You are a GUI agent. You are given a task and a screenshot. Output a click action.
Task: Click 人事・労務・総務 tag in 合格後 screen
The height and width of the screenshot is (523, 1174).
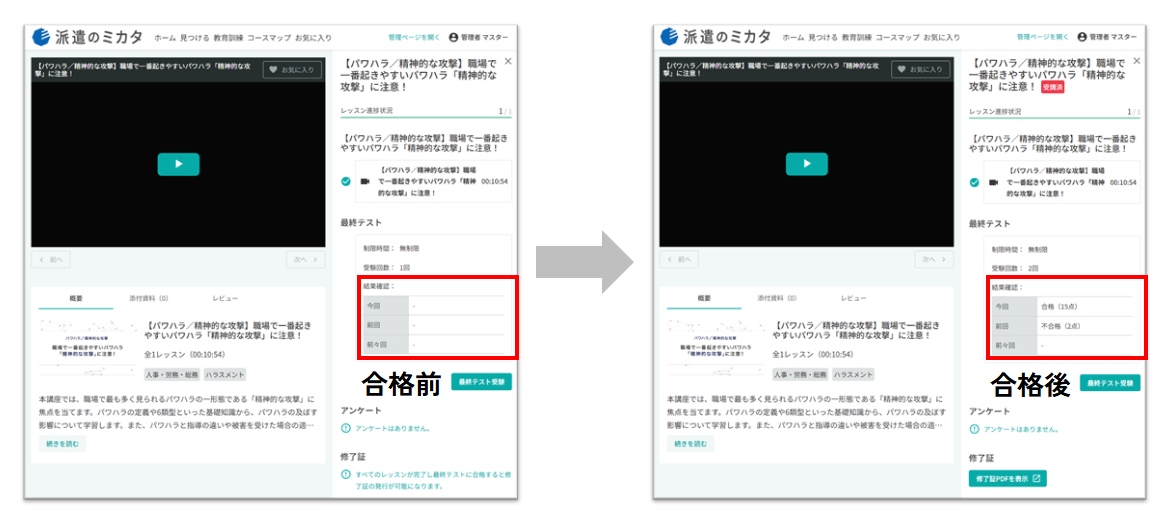tap(800, 375)
